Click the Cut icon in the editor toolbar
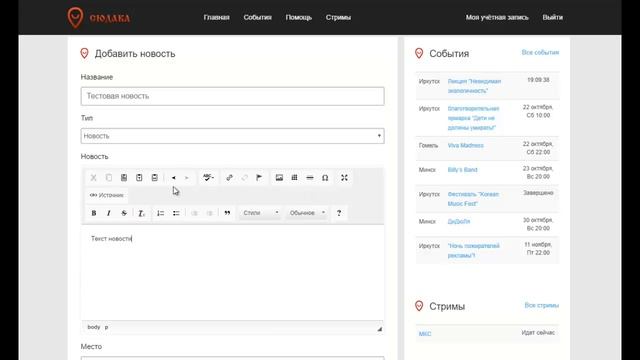The height and width of the screenshot is (360, 640). [x=93, y=178]
